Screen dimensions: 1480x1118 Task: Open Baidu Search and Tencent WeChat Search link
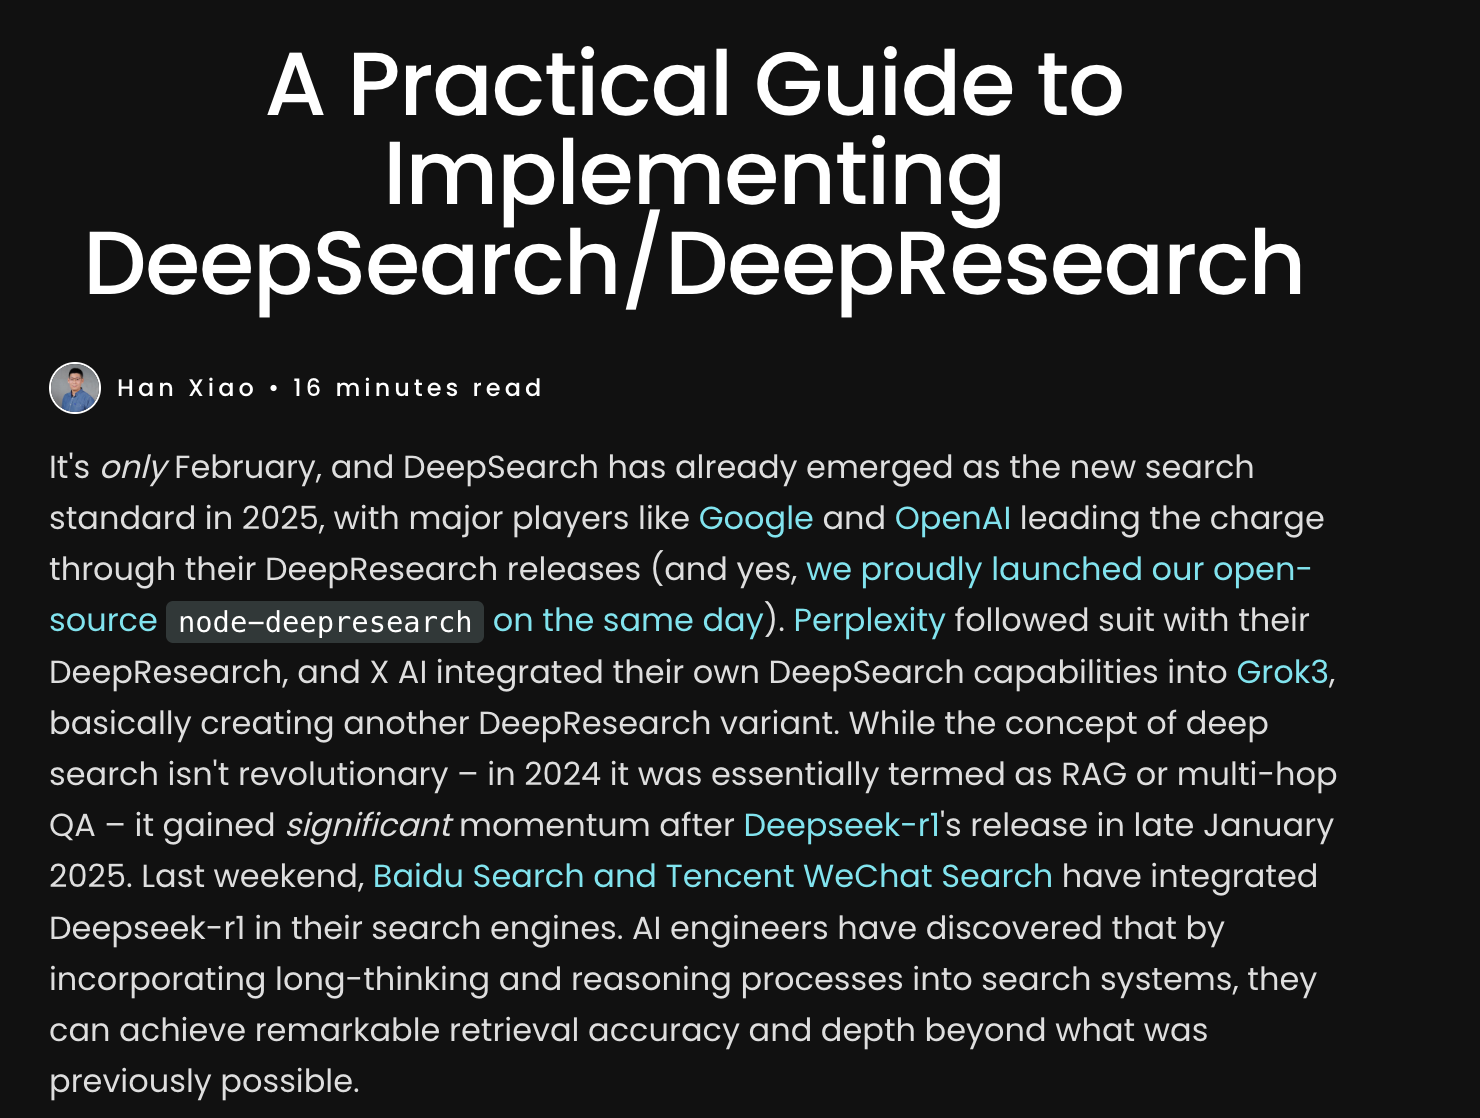coord(712,876)
